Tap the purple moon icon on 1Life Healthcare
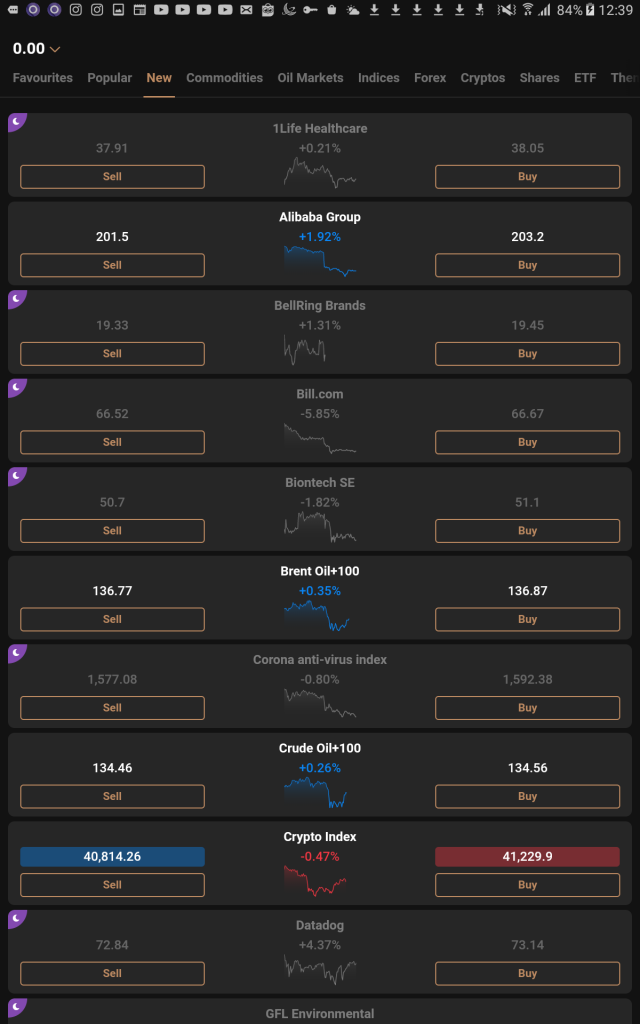The height and width of the screenshot is (1024, 640). point(16,121)
